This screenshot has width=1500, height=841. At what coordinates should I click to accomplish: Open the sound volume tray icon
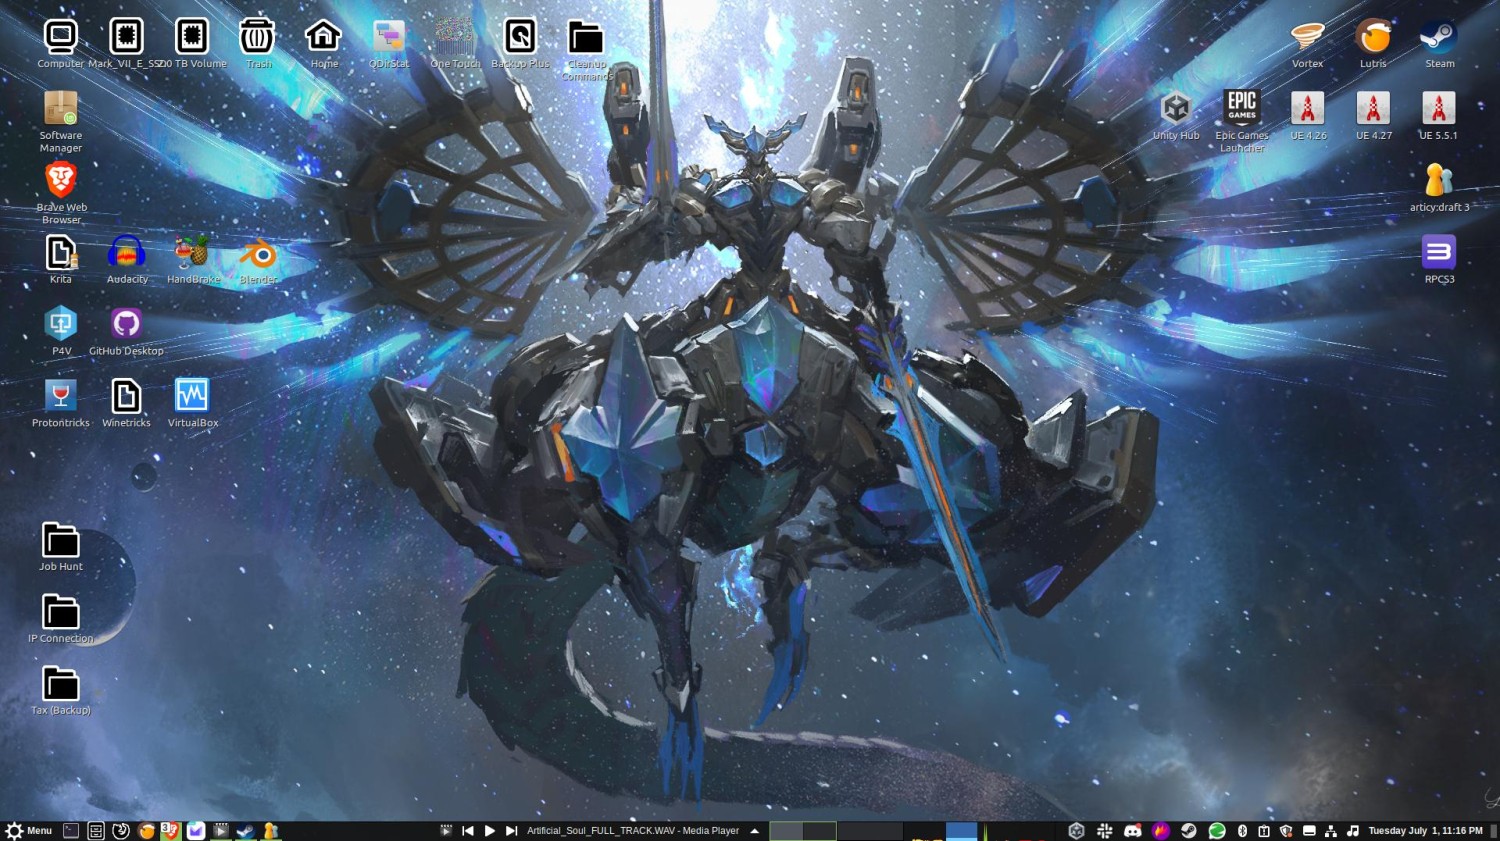point(1353,831)
